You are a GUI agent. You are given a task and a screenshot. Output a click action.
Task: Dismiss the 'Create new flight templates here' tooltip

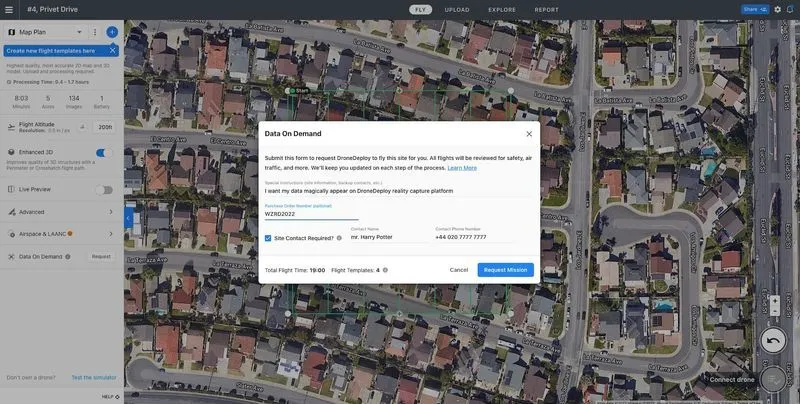(112, 50)
